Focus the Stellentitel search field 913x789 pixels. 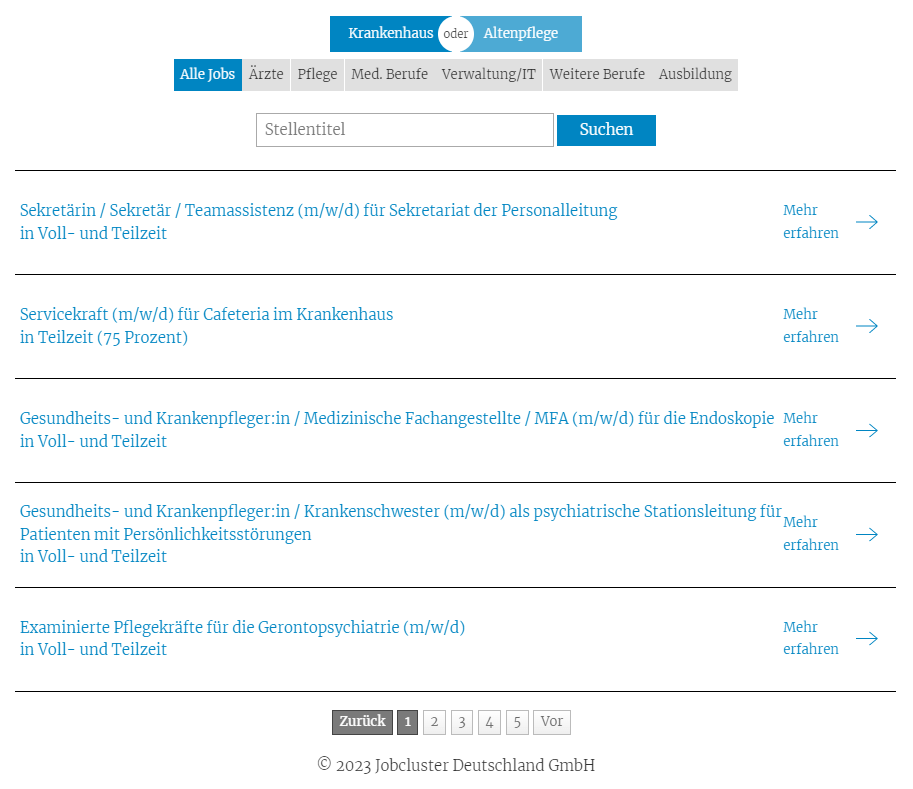404,130
